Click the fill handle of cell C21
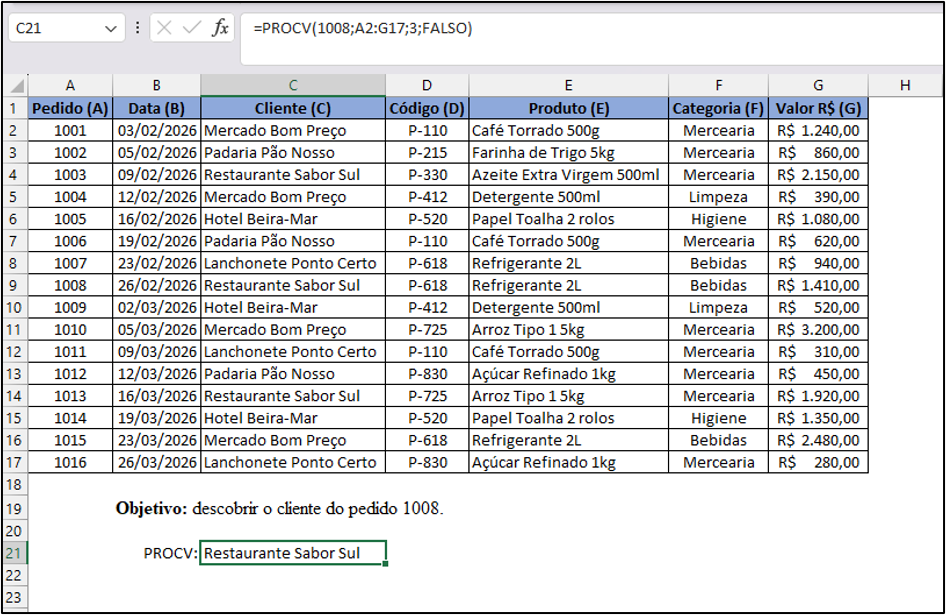This screenshot has height=615, width=946. click(x=385, y=564)
